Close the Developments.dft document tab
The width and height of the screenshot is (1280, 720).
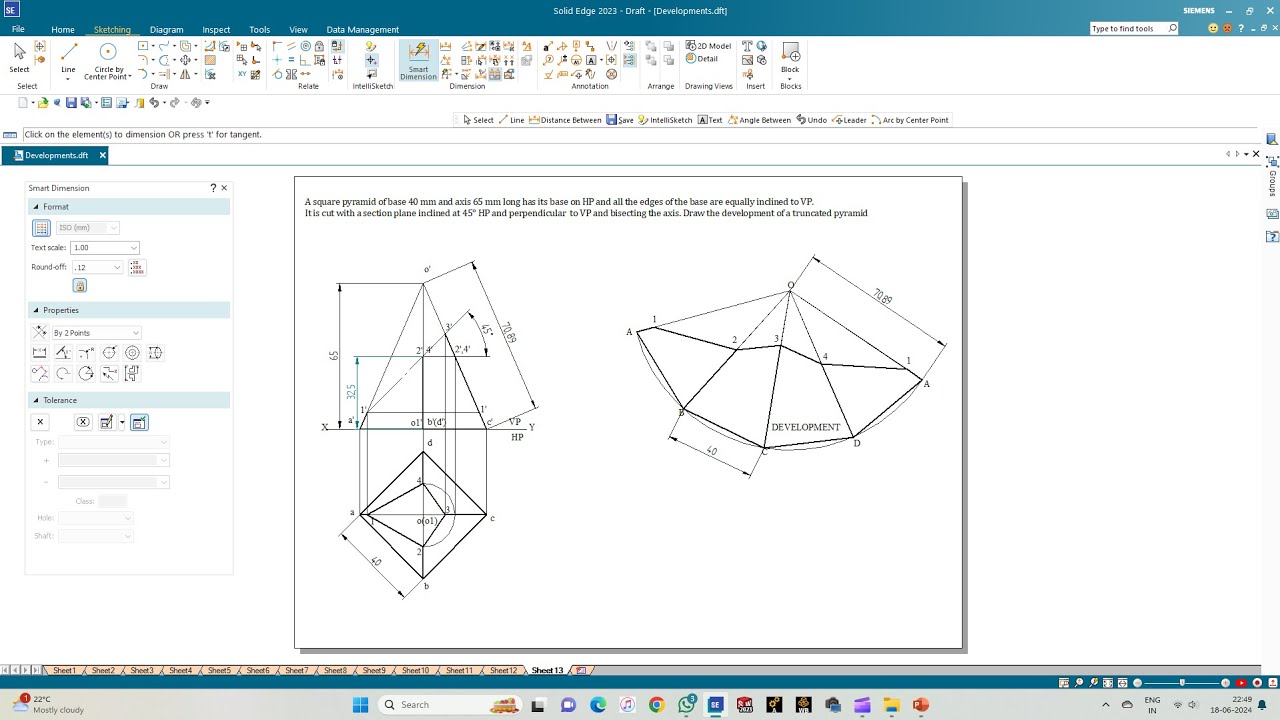click(102, 156)
